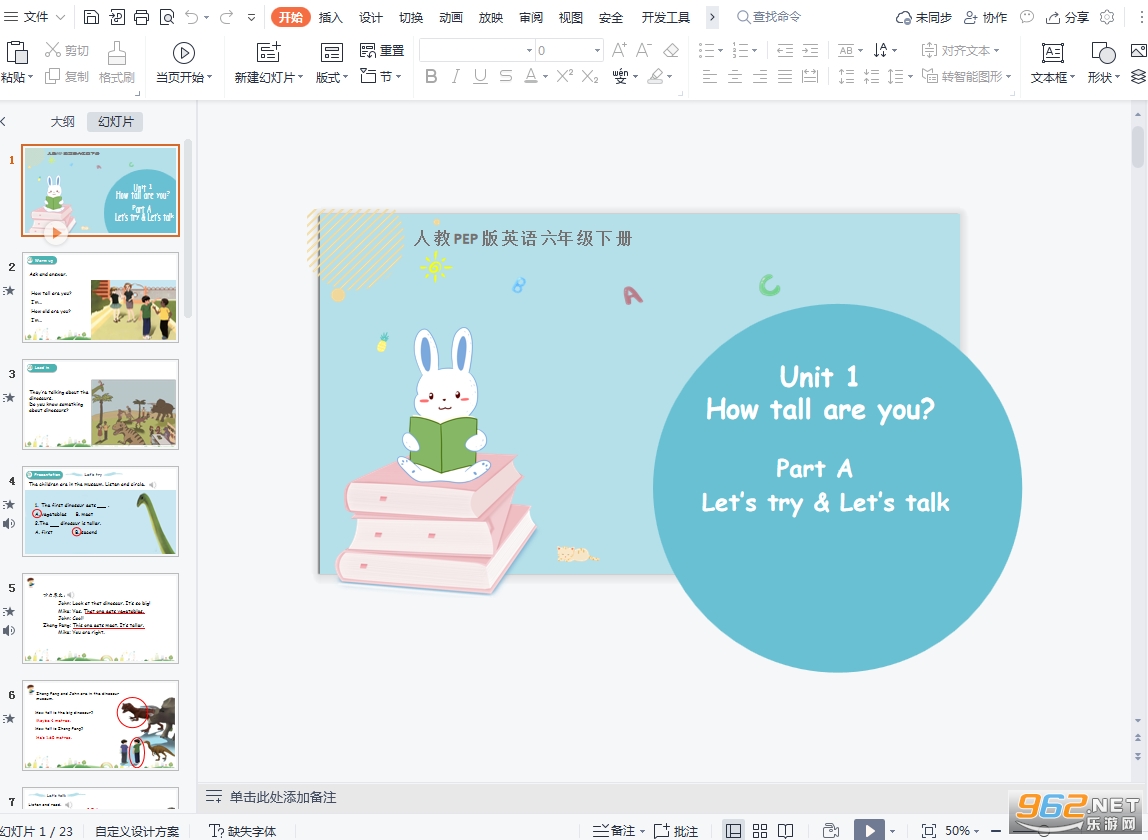Image resolution: width=1148 pixels, height=840 pixels.
Task: Toggle Underline formatting
Action: point(480,76)
